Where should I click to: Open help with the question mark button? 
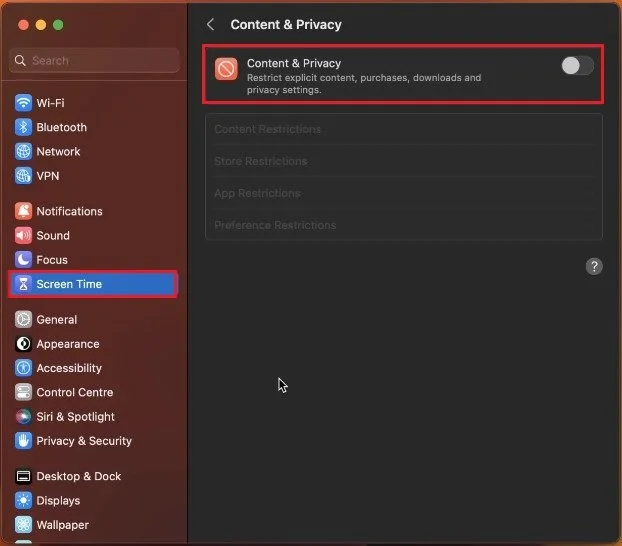tap(594, 266)
